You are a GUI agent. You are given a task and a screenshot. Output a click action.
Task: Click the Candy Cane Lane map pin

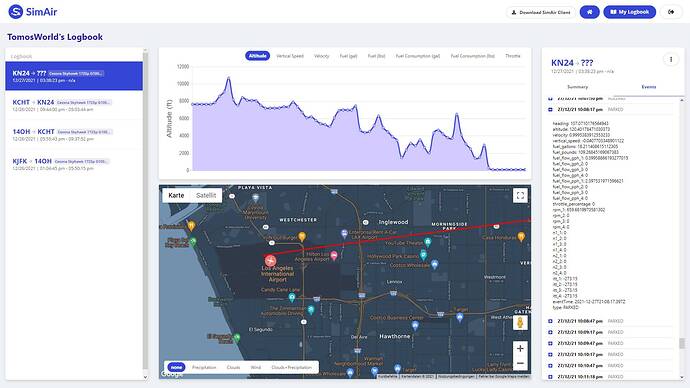[292, 298]
